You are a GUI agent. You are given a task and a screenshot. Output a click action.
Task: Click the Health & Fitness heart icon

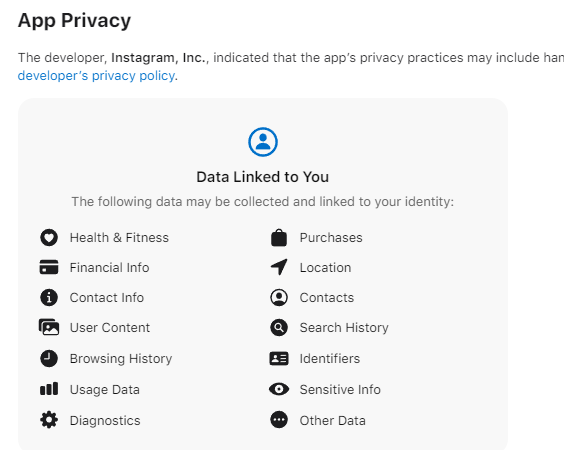49,237
